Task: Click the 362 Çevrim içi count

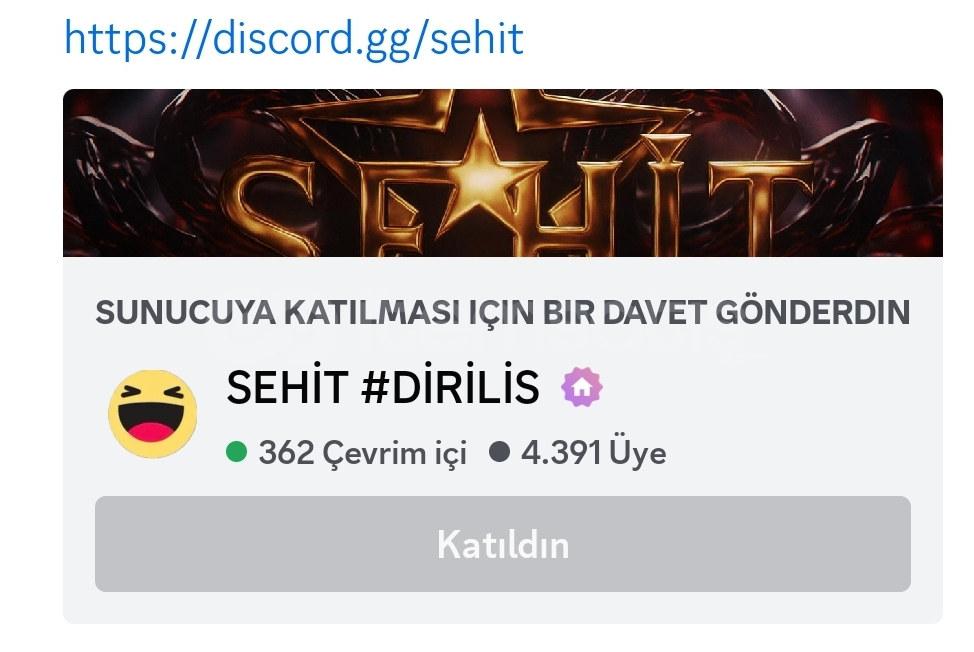Action: [362, 453]
